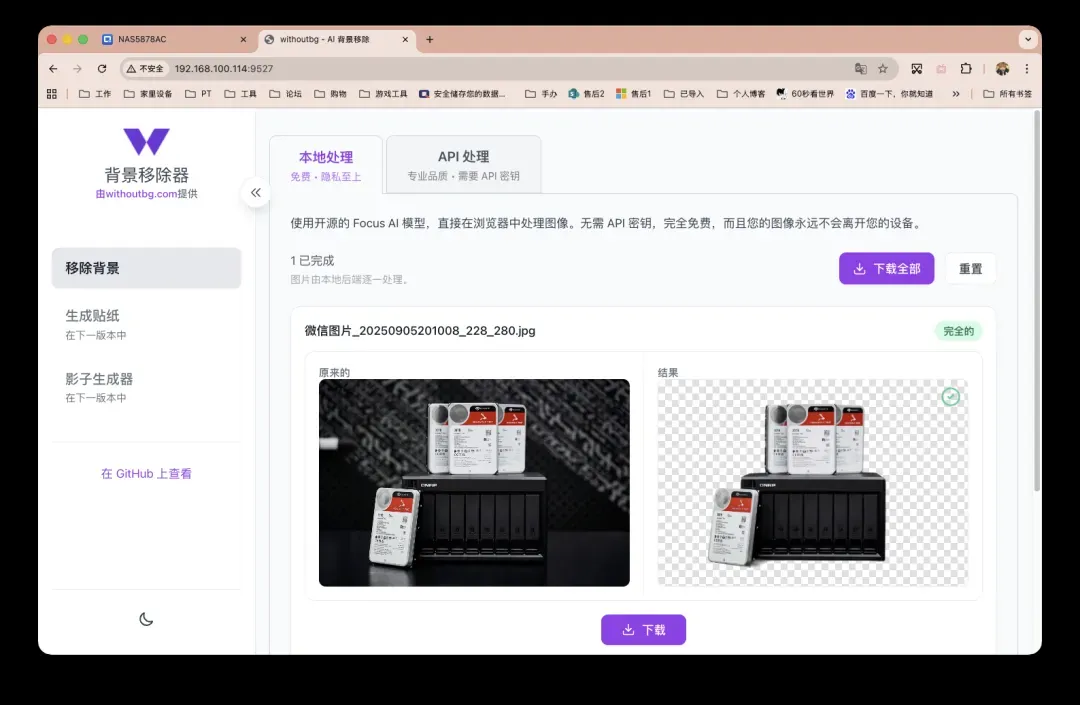Bookmark this page with the star icon
The image size is (1080, 705).
tap(883, 69)
